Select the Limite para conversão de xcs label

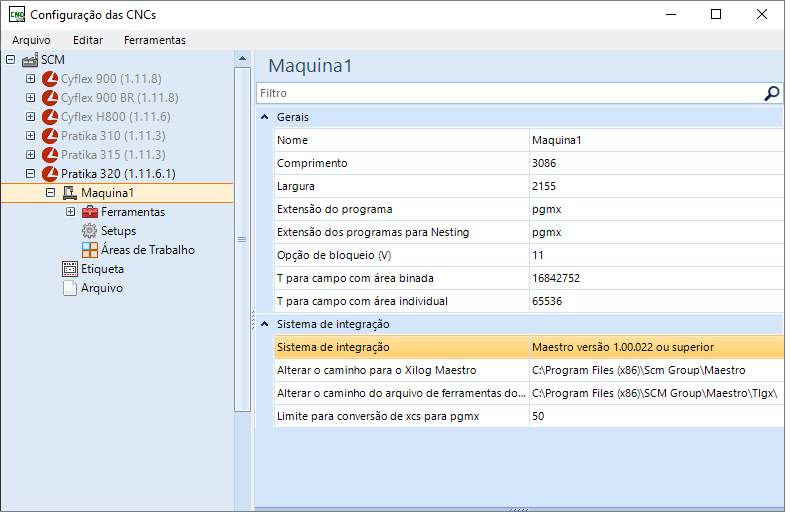(x=378, y=417)
